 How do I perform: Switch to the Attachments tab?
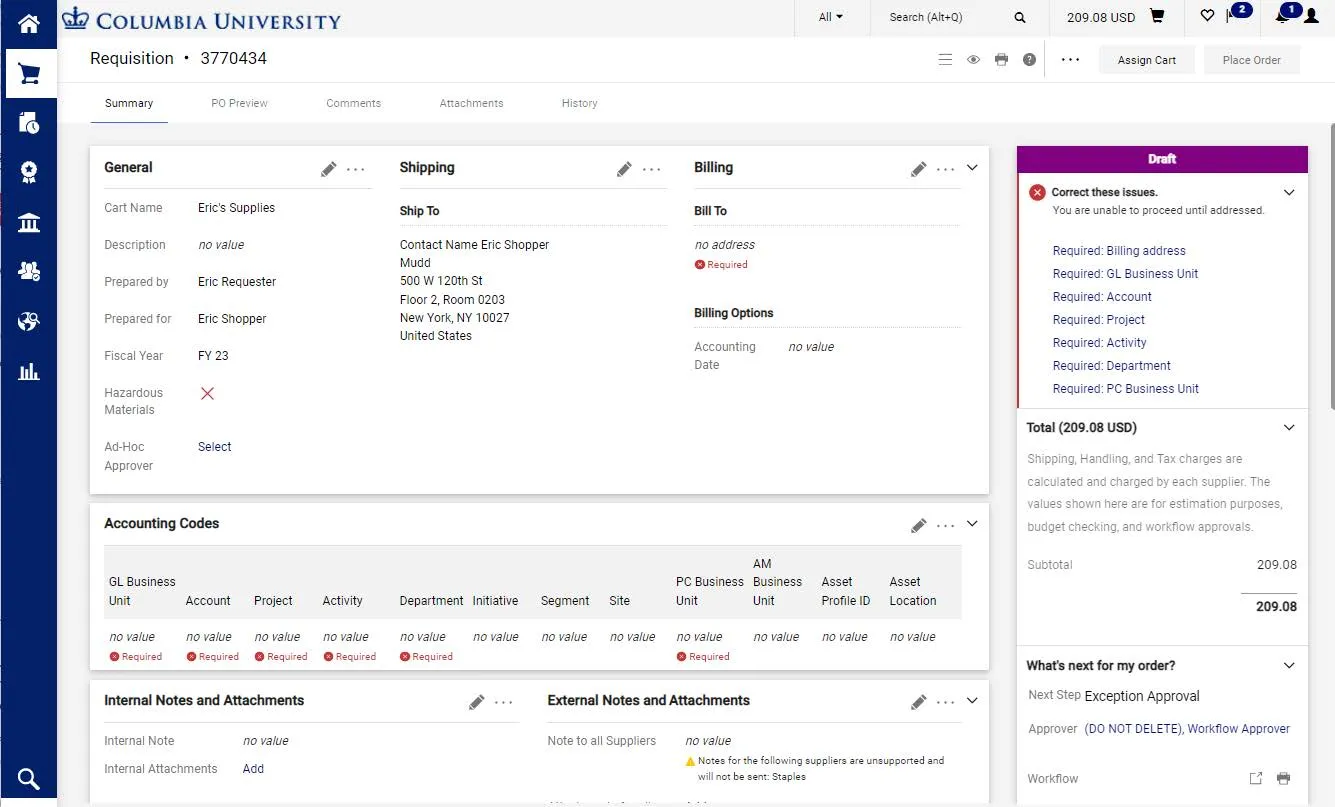point(472,103)
